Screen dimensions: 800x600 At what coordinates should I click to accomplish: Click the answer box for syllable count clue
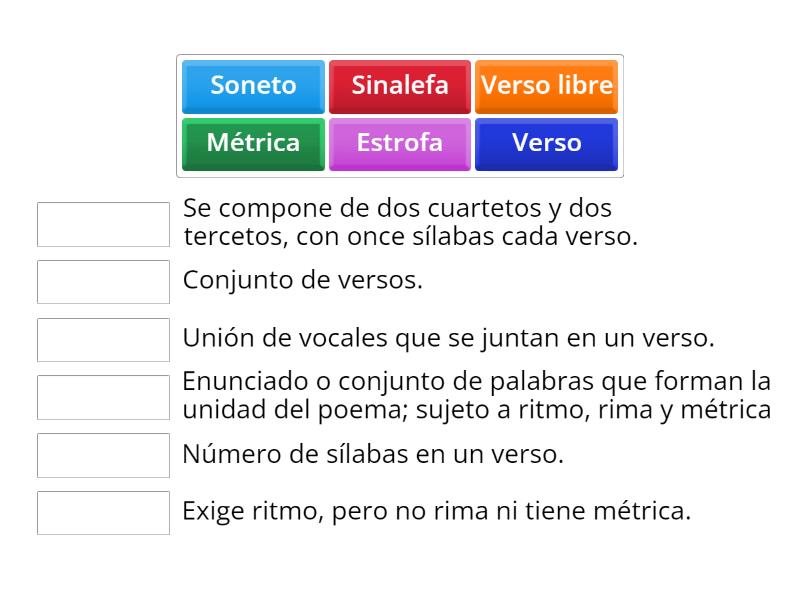click(x=103, y=455)
